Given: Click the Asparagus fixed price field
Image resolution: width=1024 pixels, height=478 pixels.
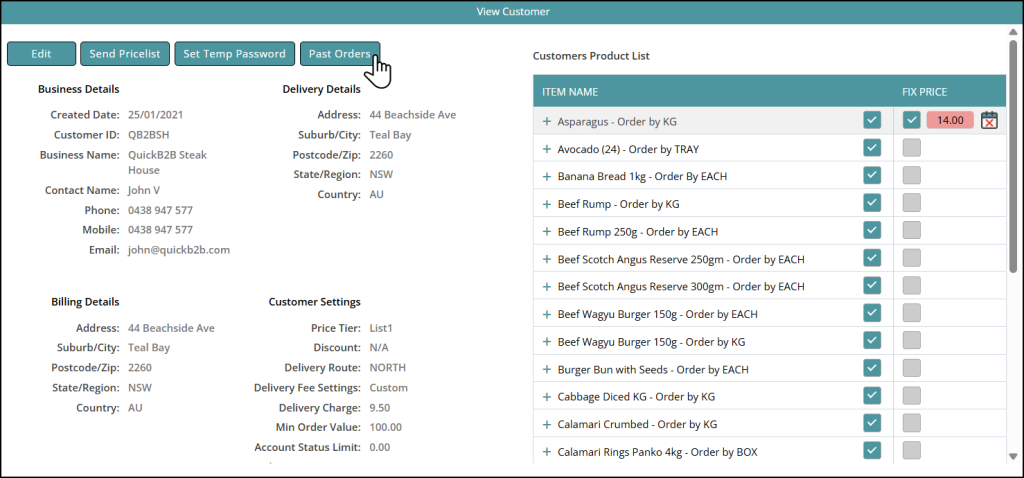Looking at the screenshot, I should [949, 120].
